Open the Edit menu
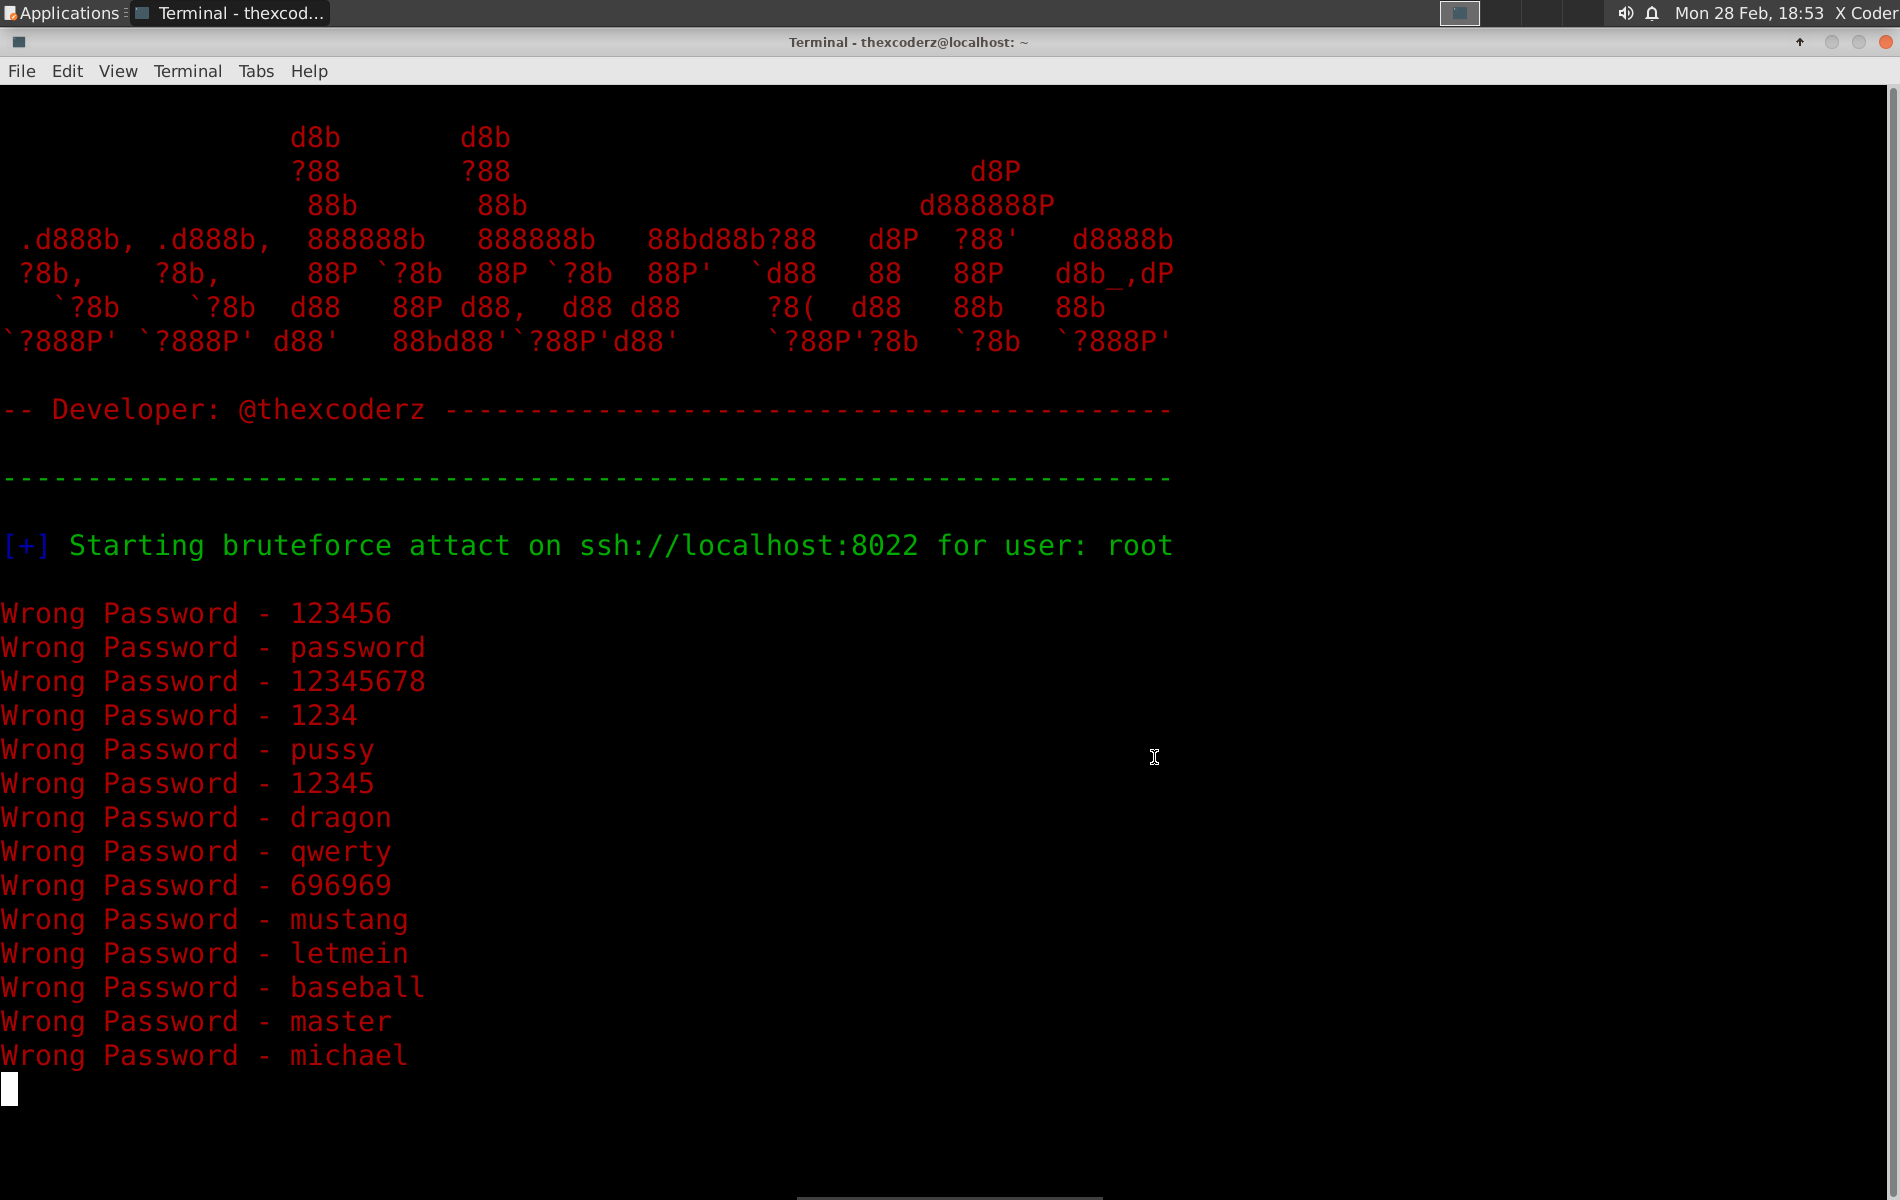This screenshot has height=1200, width=1900. pyautogui.click(x=67, y=71)
